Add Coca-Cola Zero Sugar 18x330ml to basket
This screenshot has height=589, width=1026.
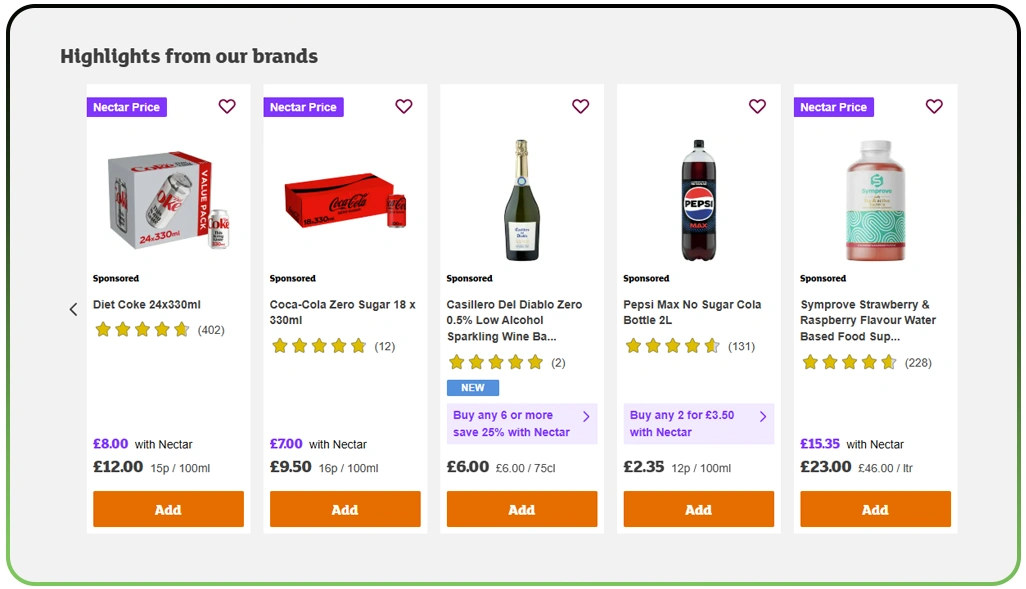click(344, 509)
